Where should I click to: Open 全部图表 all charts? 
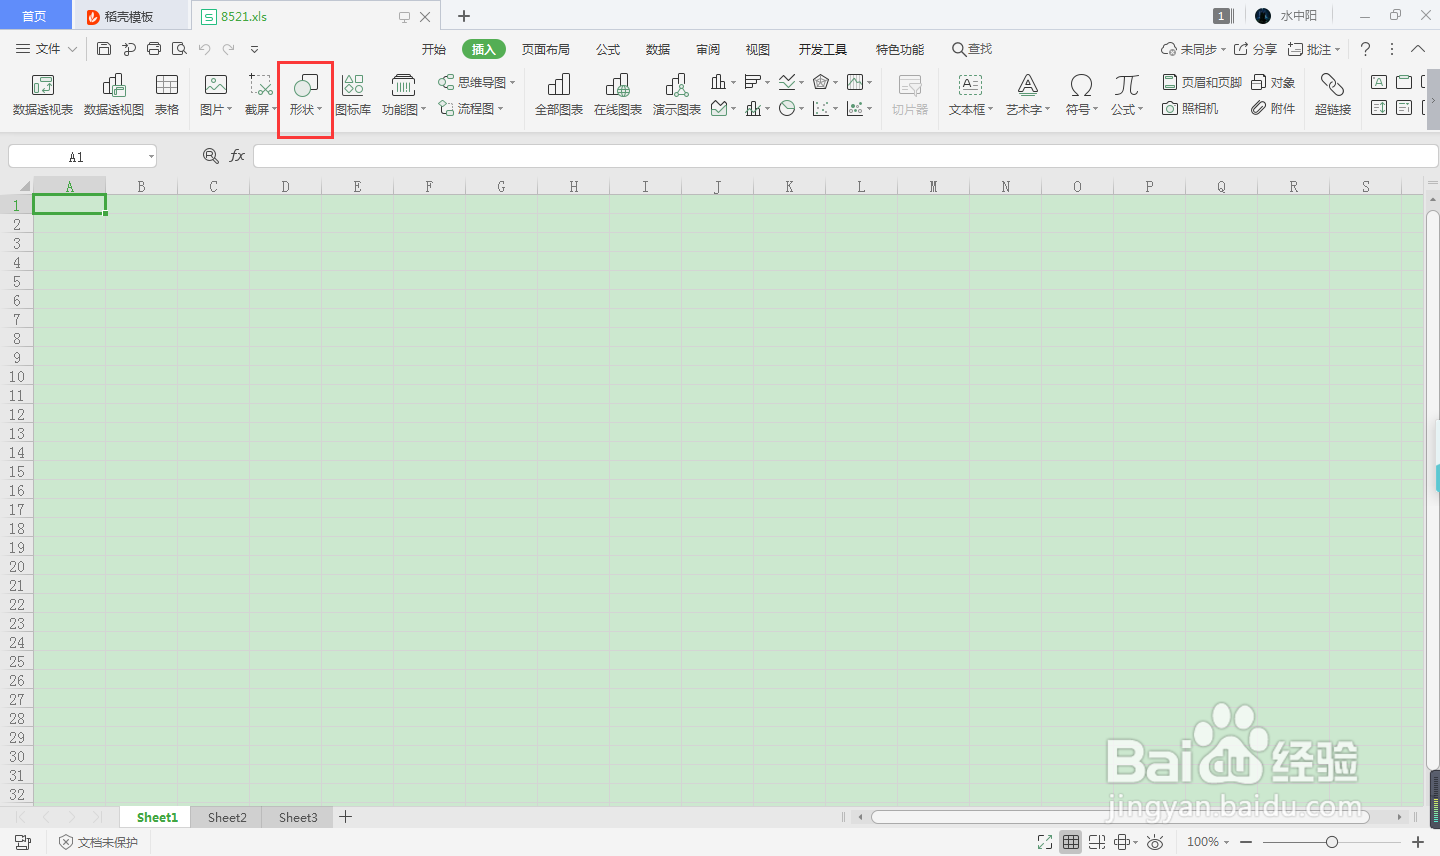pos(559,95)
